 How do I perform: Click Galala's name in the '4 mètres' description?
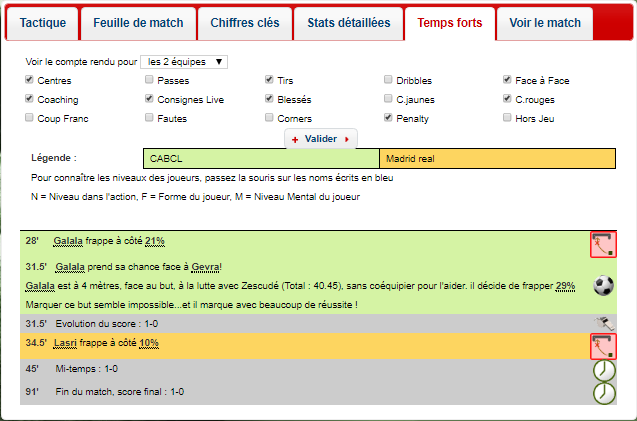[x=40, y=286]
